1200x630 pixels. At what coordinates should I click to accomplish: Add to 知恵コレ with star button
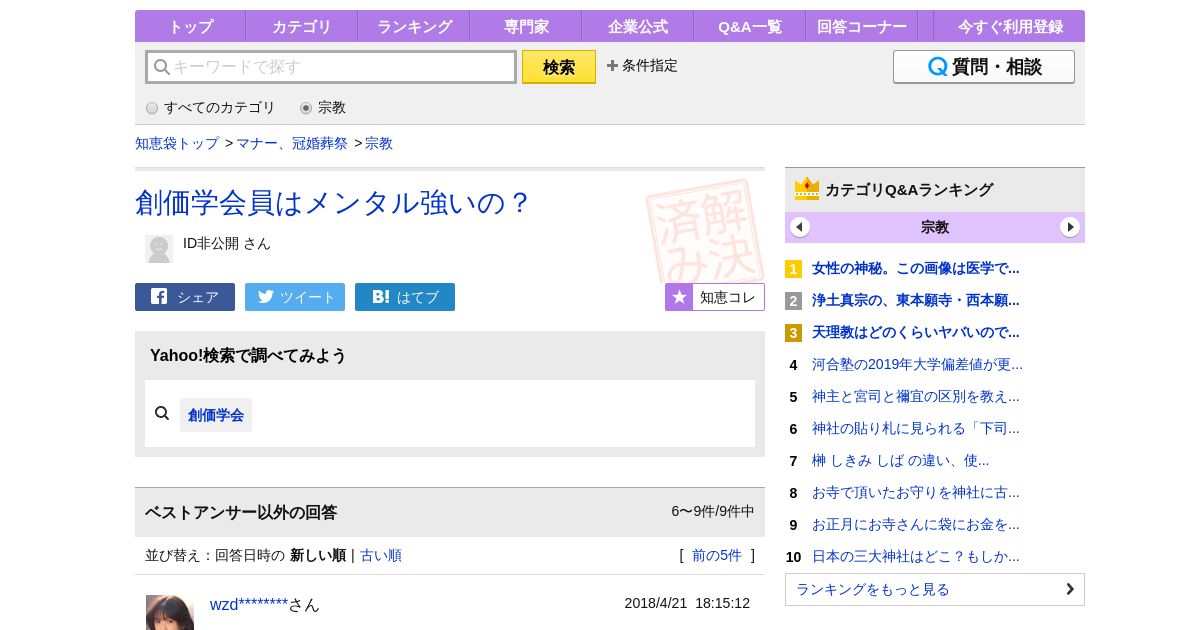715,297
